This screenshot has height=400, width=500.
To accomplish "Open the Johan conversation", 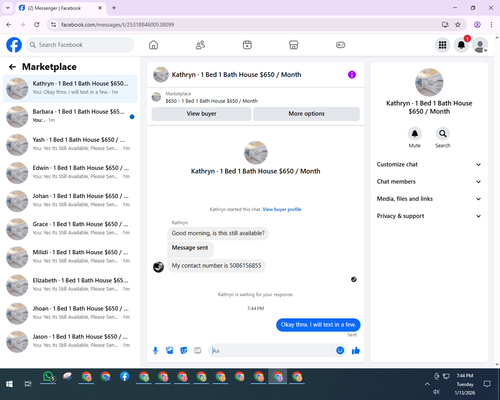I will pos(70,201).
